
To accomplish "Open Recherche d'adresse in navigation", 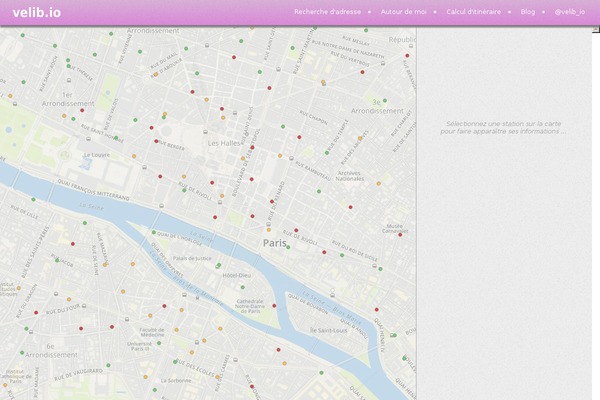I will (x=328, y=12).
